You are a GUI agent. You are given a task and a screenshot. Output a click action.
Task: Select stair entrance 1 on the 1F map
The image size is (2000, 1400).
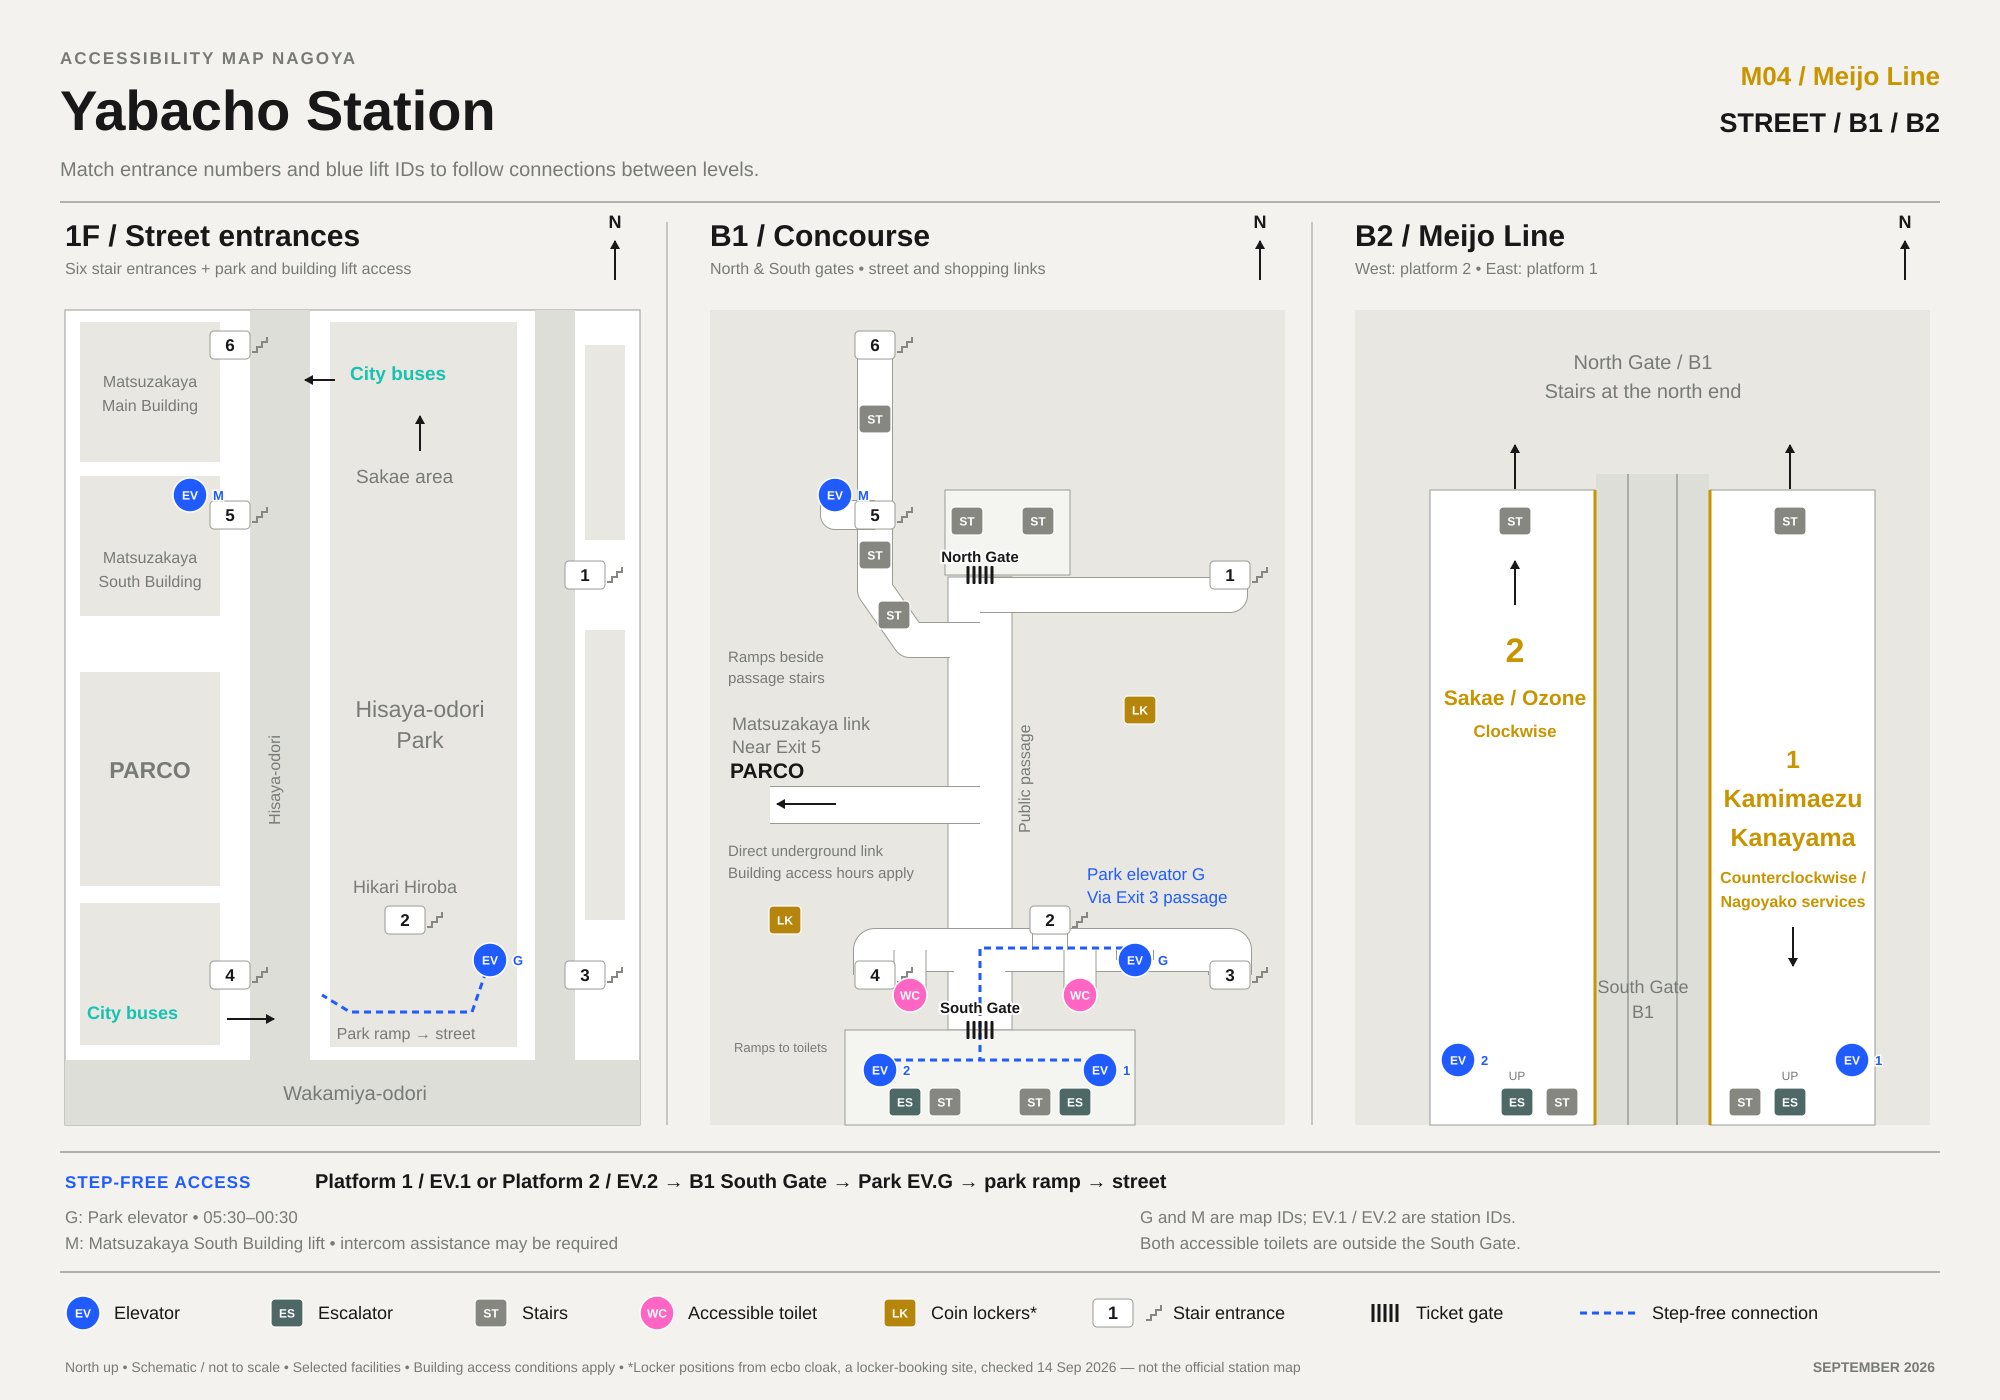[x=585, y=575]
